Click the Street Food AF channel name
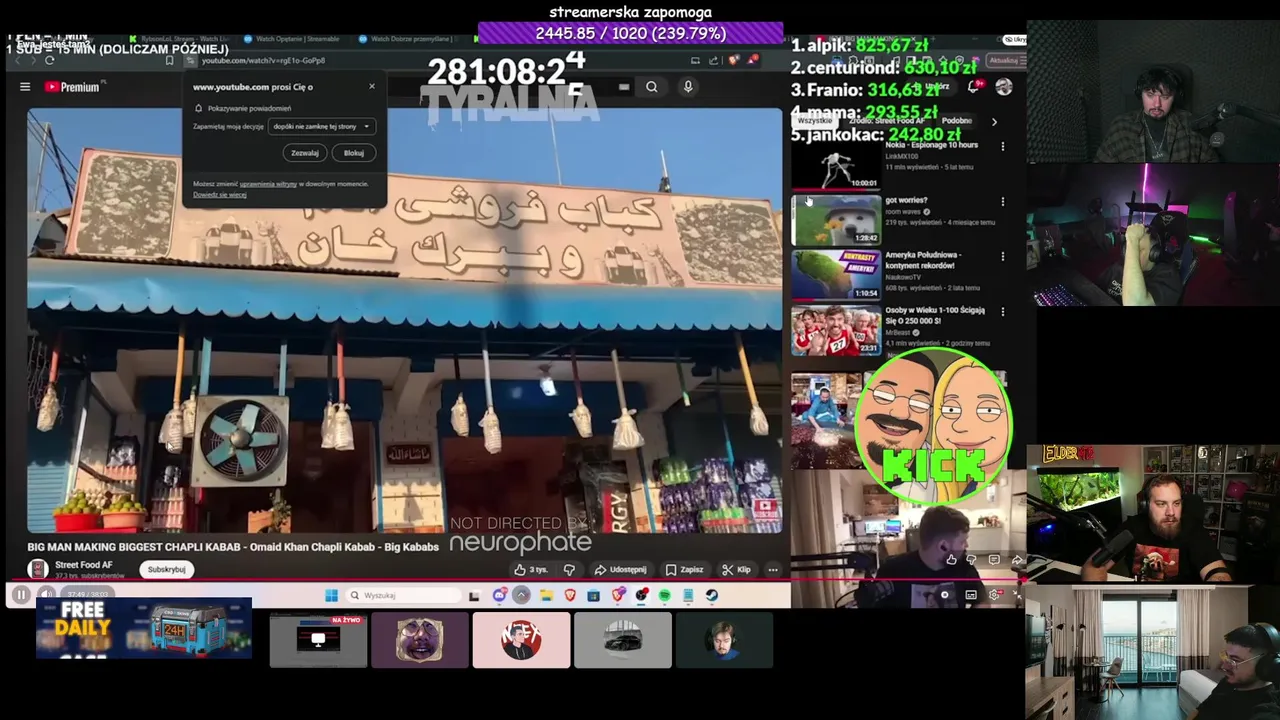 (x=84, y=565)
